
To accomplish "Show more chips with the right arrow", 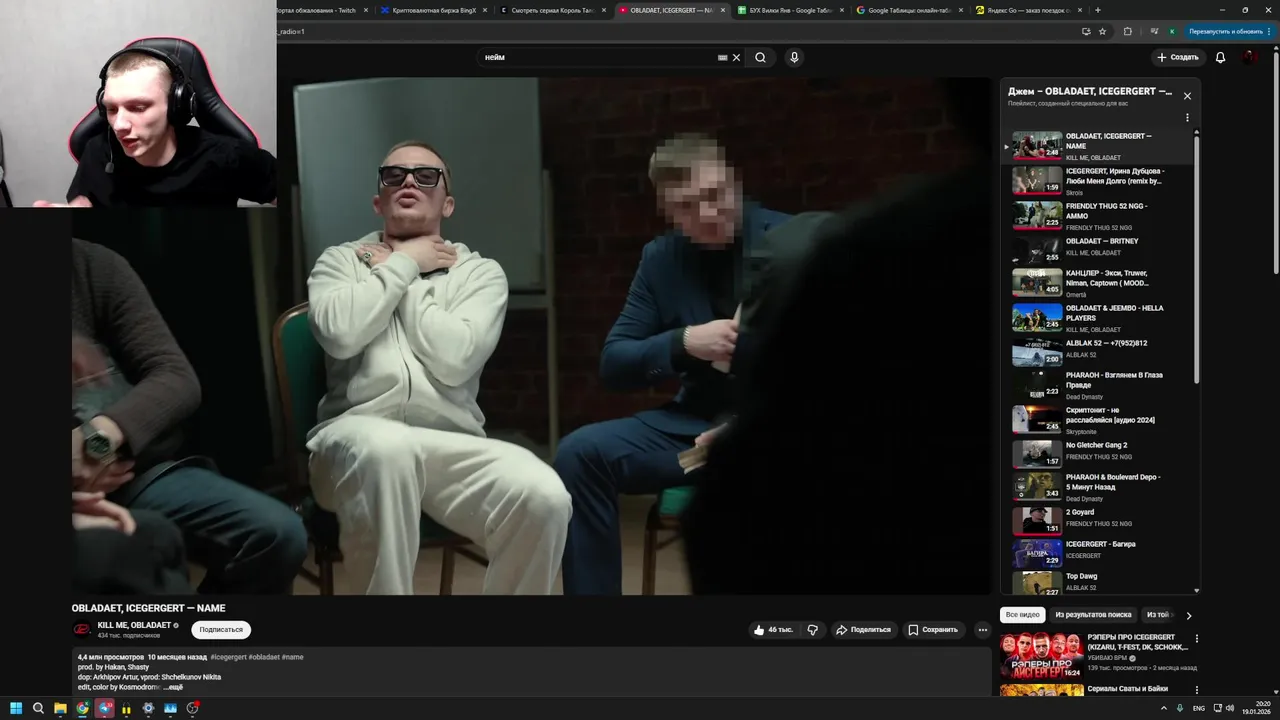I will (x=1188, y=615).
